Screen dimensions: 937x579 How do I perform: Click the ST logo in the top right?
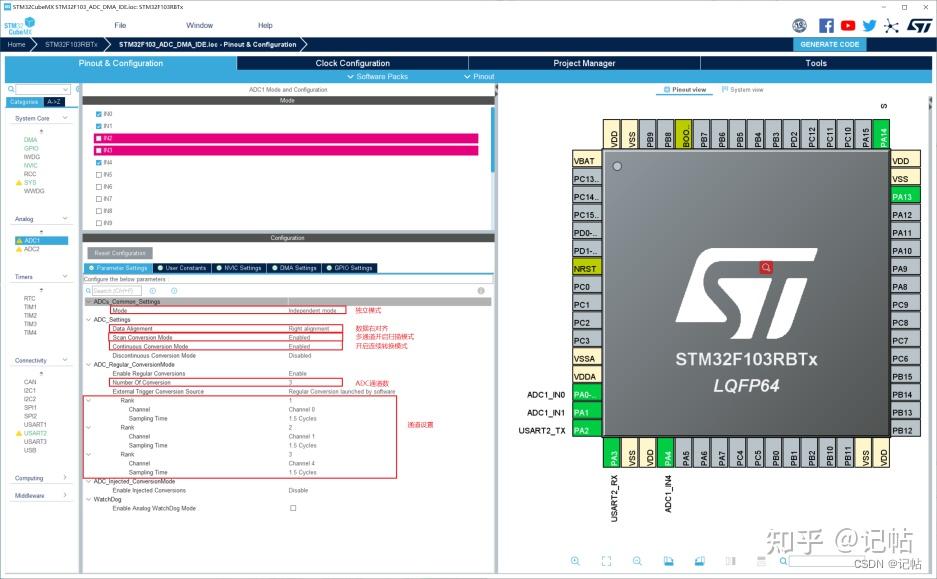[921, 26]
